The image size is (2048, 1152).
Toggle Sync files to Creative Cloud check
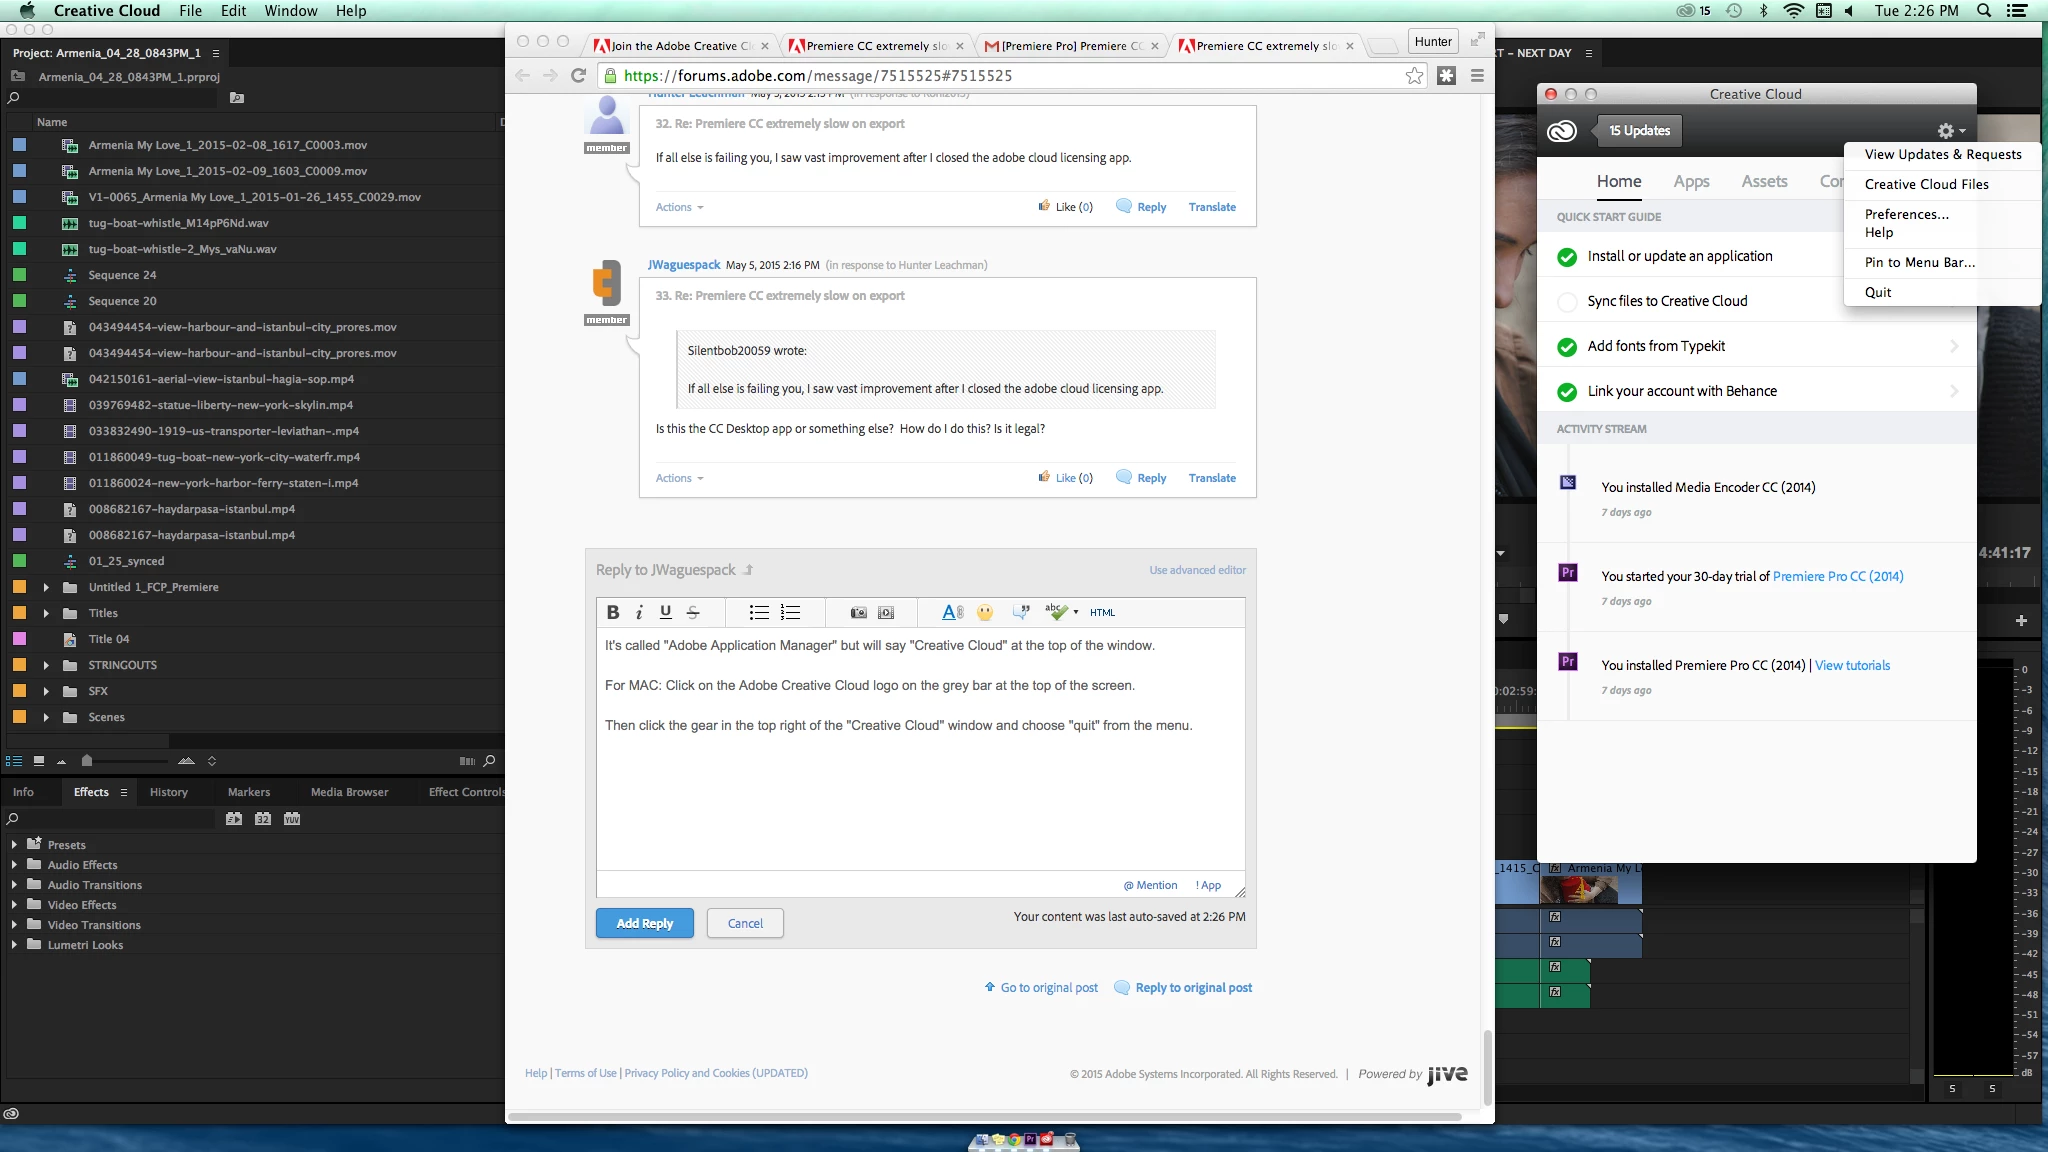click(1567, 301)
